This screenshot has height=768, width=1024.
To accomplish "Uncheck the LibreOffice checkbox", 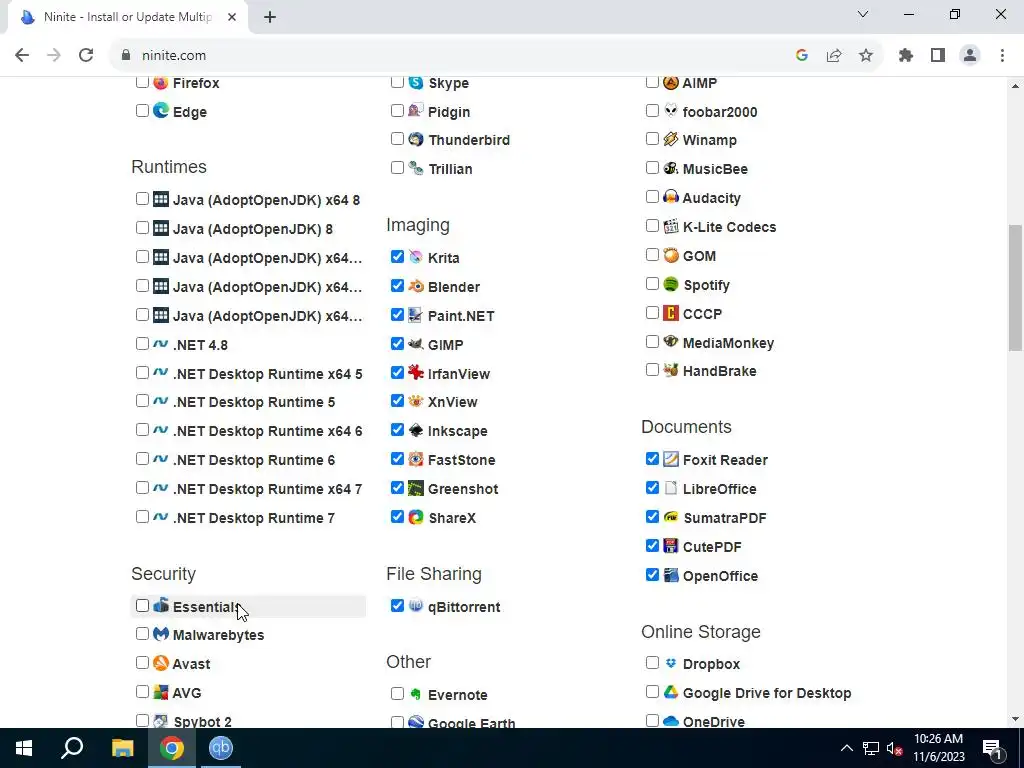I will [x=652, y=487].
